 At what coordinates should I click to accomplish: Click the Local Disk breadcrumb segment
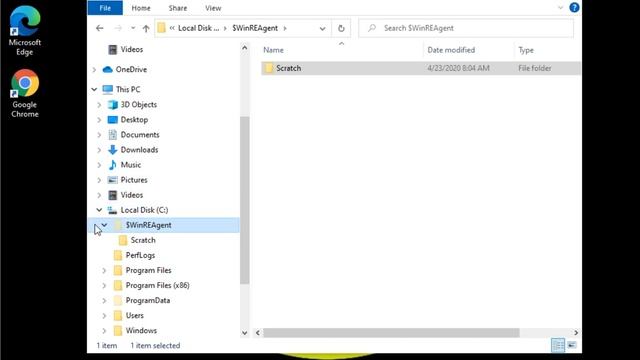coord(199,28)
